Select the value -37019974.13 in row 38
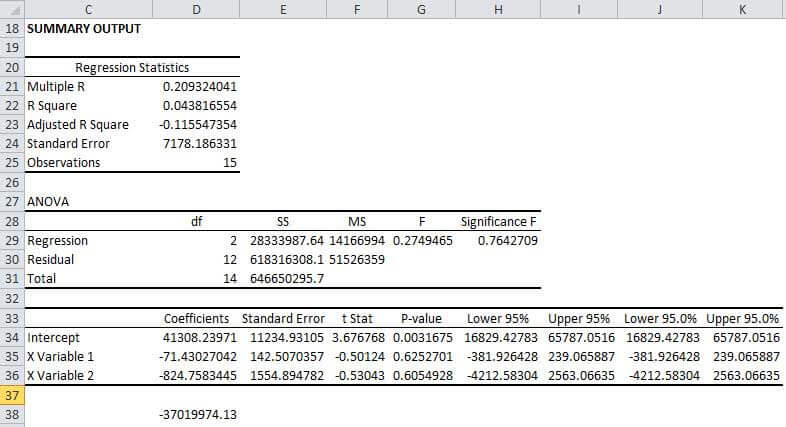Screen dimensions: 786x427 click(x=196, y=414)
